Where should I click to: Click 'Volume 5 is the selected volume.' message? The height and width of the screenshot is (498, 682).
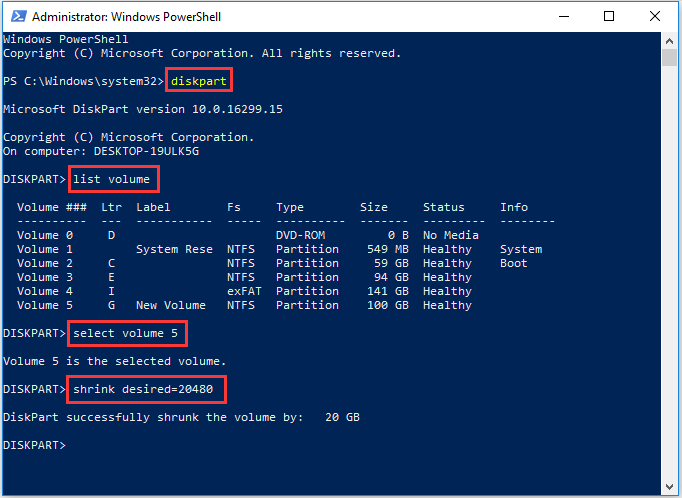(115, 361)
